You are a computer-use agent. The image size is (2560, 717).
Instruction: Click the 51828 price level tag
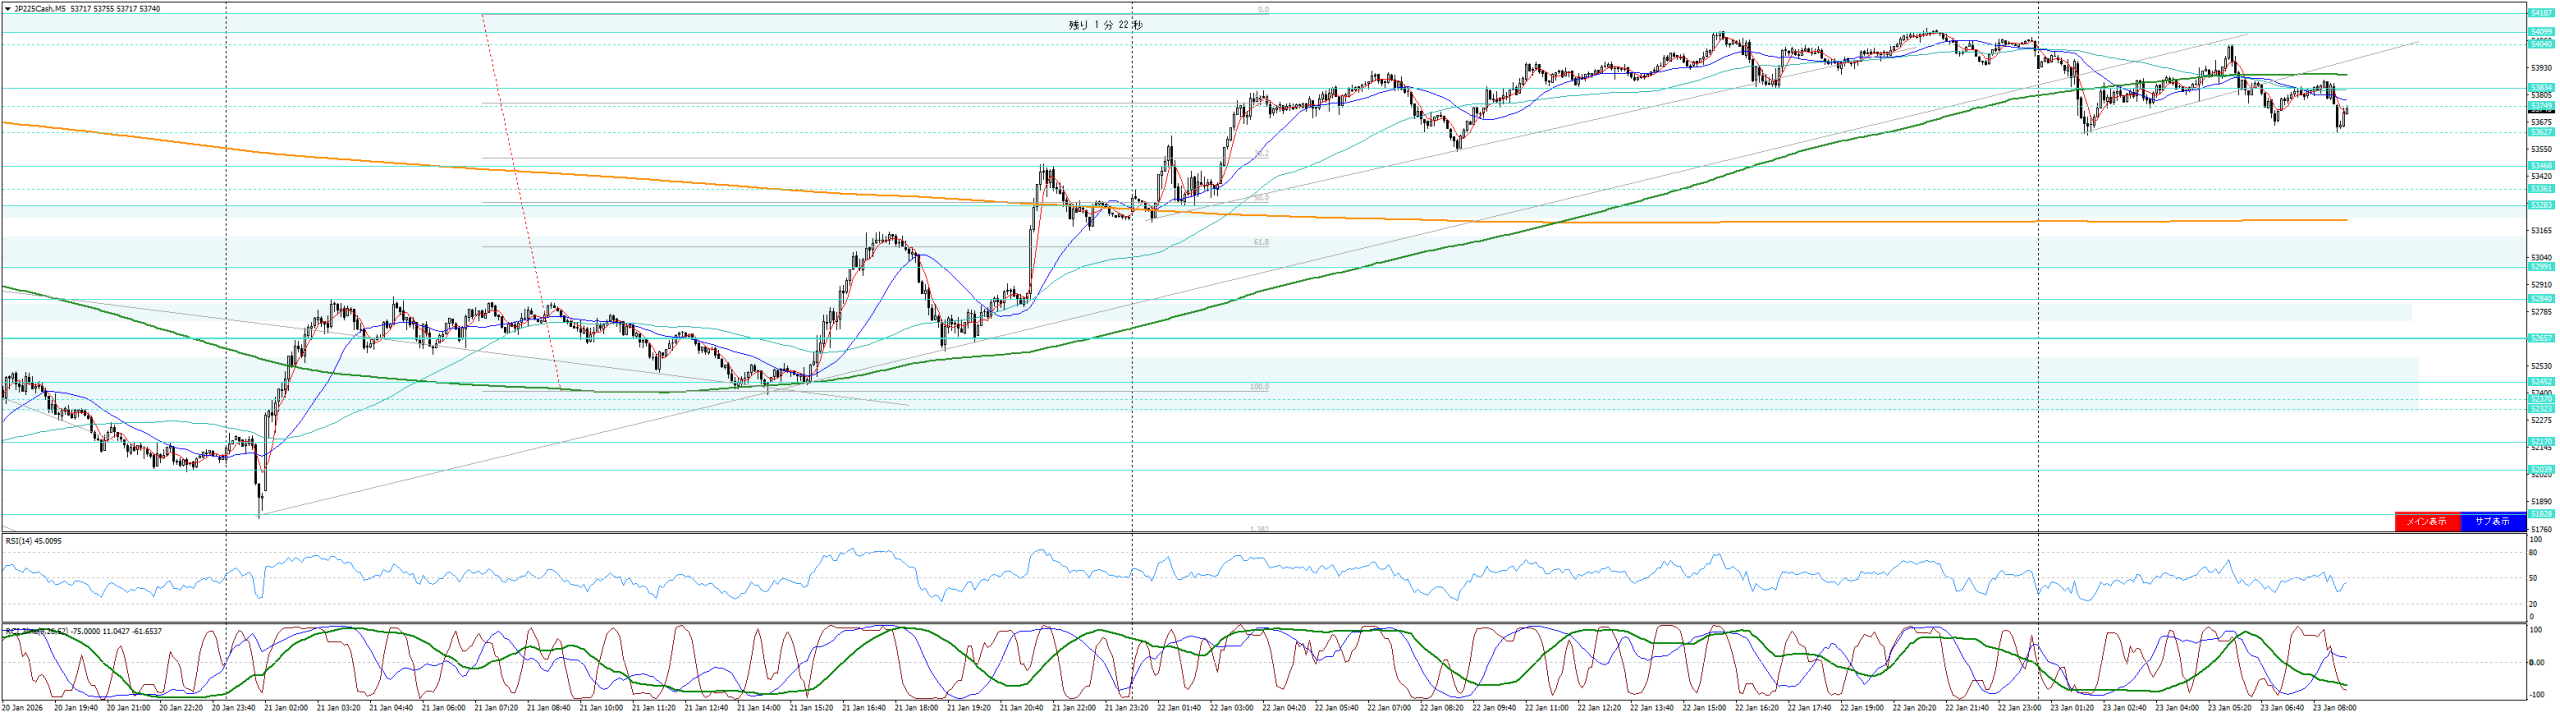point(2541,514)
